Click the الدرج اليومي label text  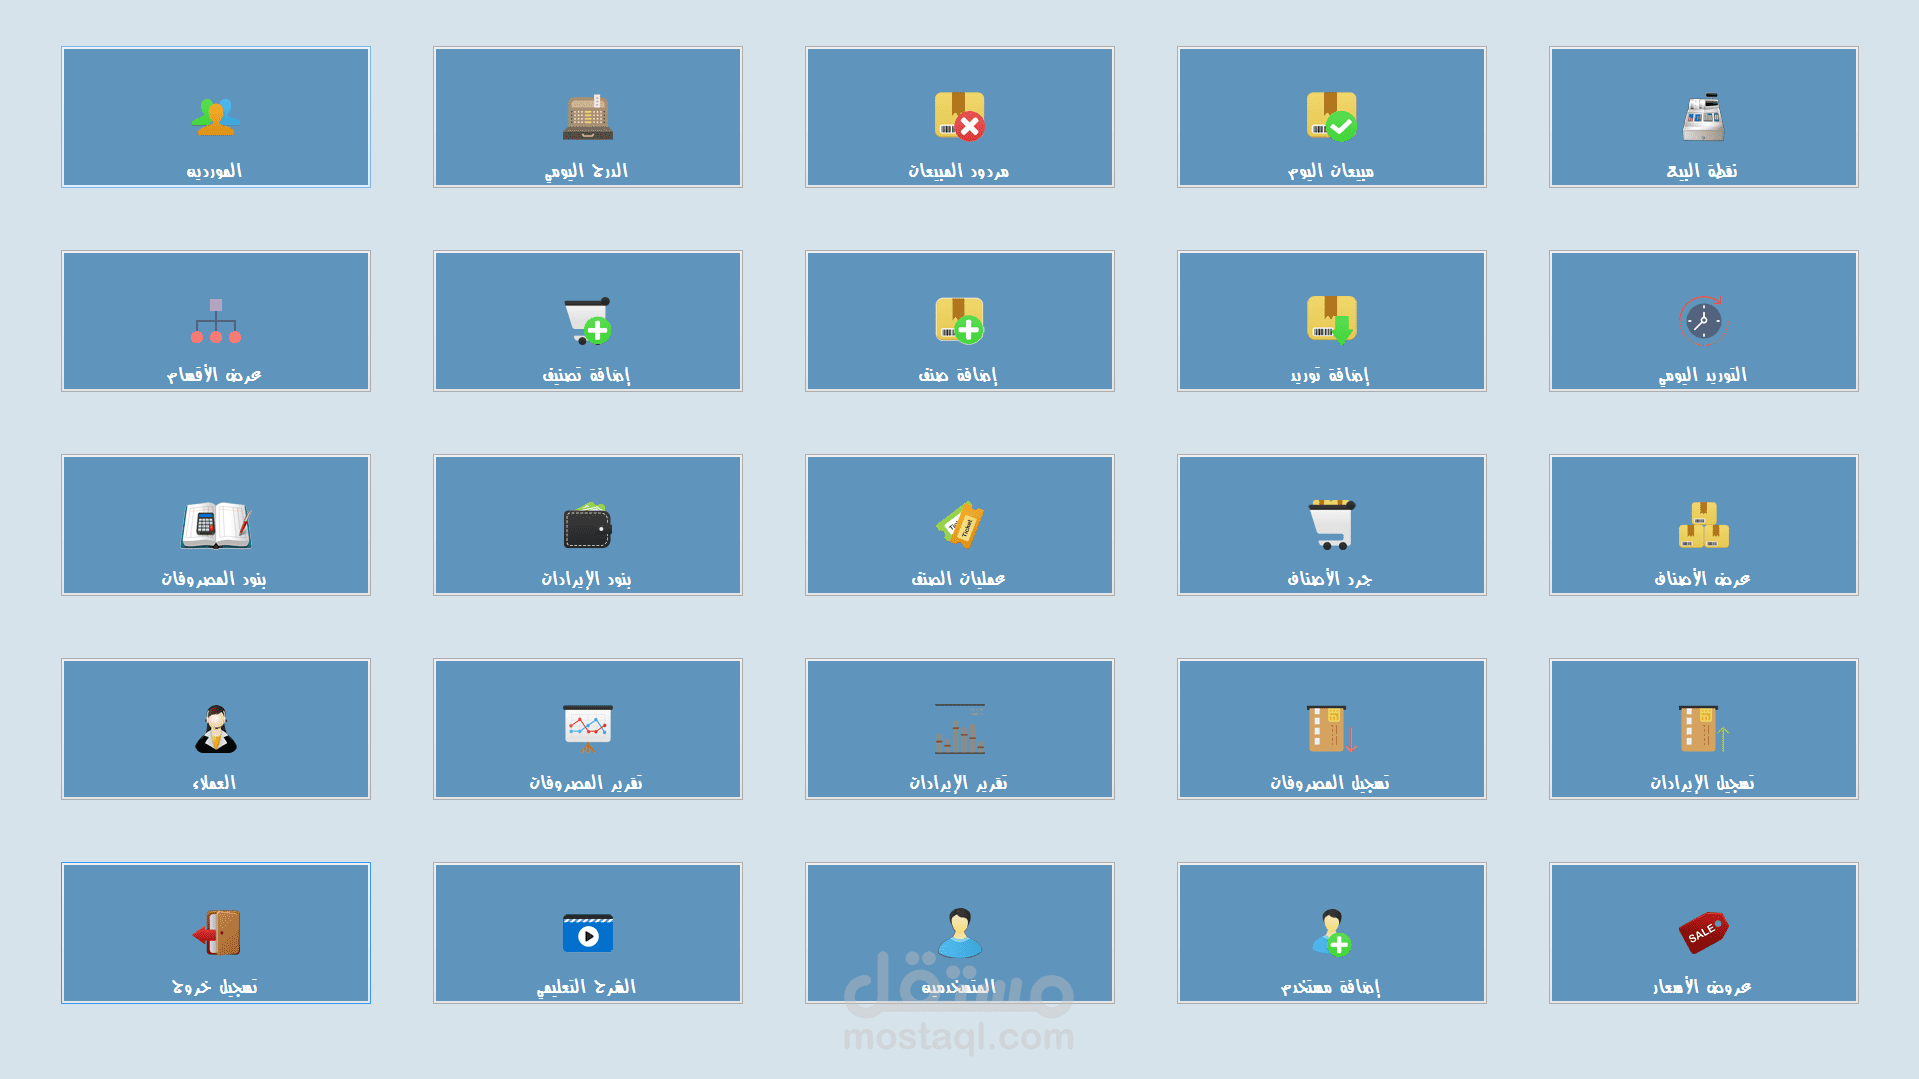[586, 171]
